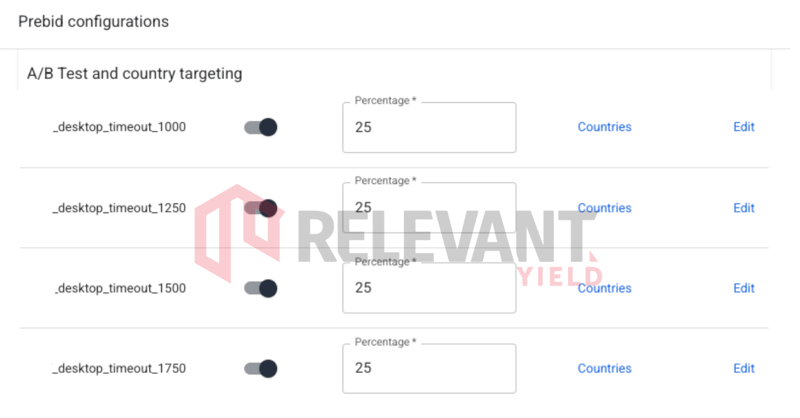Image resolution: width=800 pixels, height=418 pixels.
Task: Select Countries in the _desktop_timeout_1750 row
Action: click(604, 368)
